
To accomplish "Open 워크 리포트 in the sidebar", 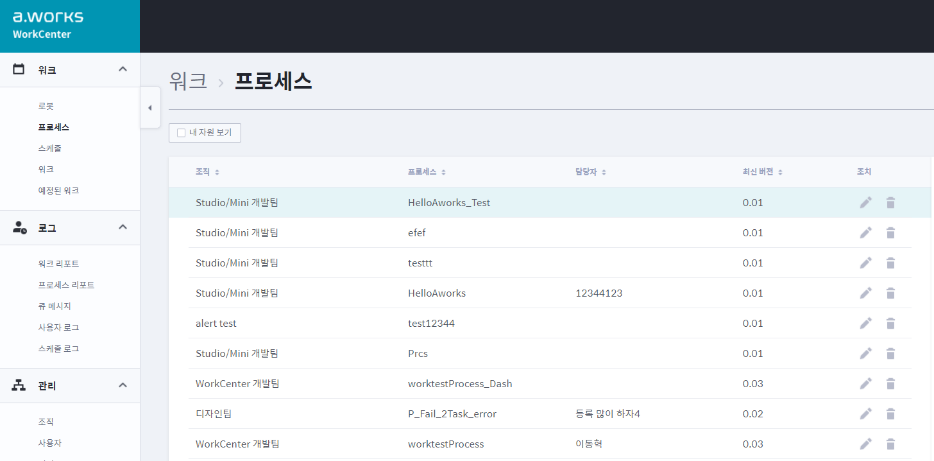I will tap(58, 264).
